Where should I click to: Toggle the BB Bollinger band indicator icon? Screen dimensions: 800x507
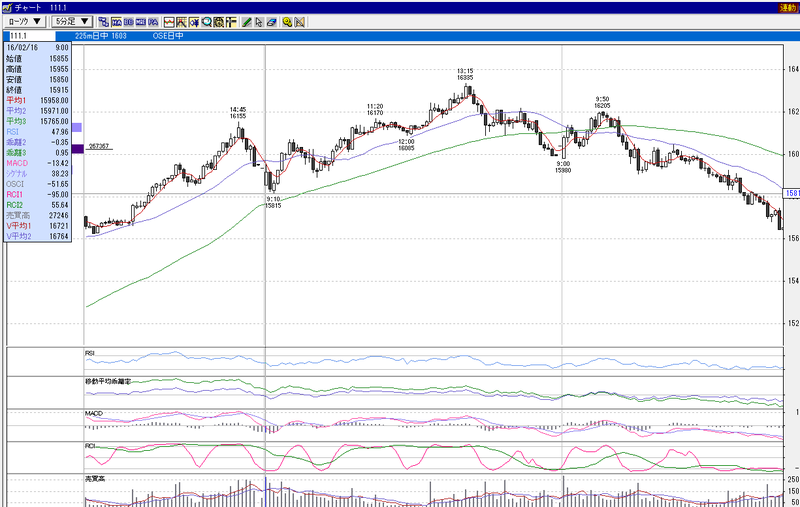pyautogui.click(x=129, y=22)
